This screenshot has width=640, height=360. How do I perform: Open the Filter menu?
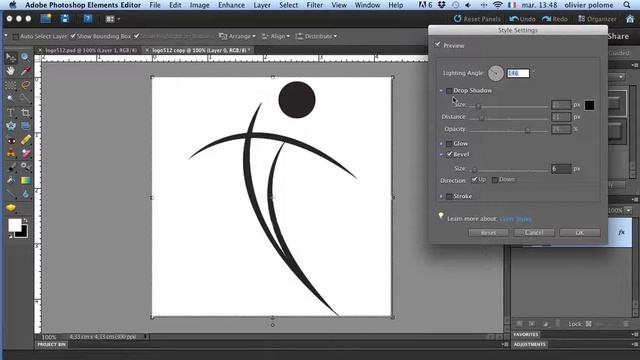click(314, 5)
